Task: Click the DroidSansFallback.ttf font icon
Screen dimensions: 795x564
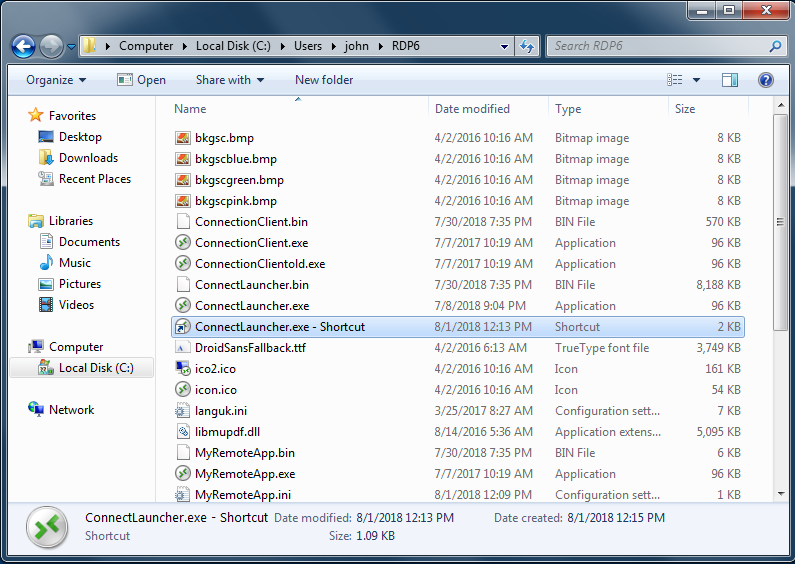Action: (182, 348)
